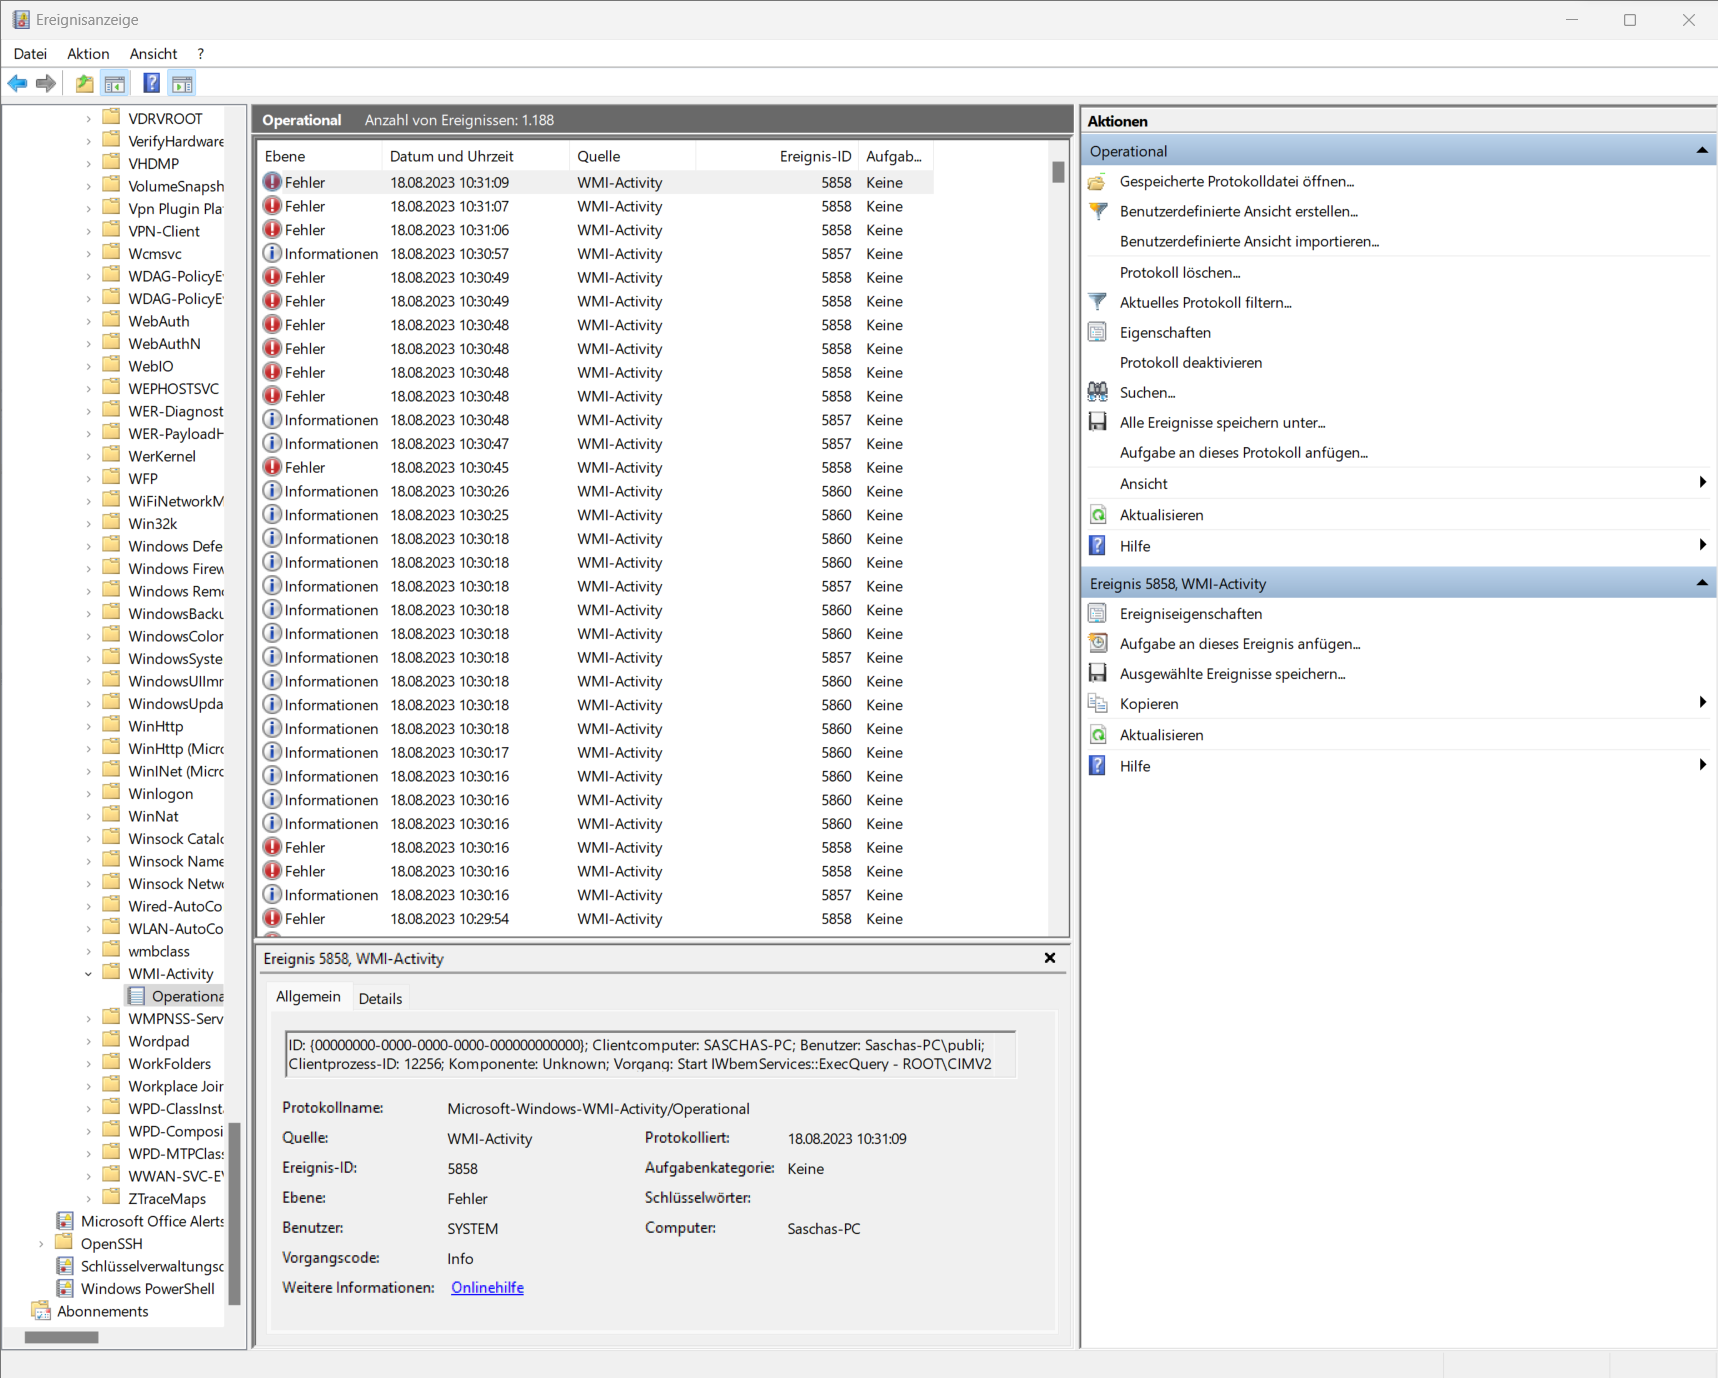This screenshot has width=1718, height=1378.
Task: Click the Abonnements icon in the tree
Action: 42,1311
